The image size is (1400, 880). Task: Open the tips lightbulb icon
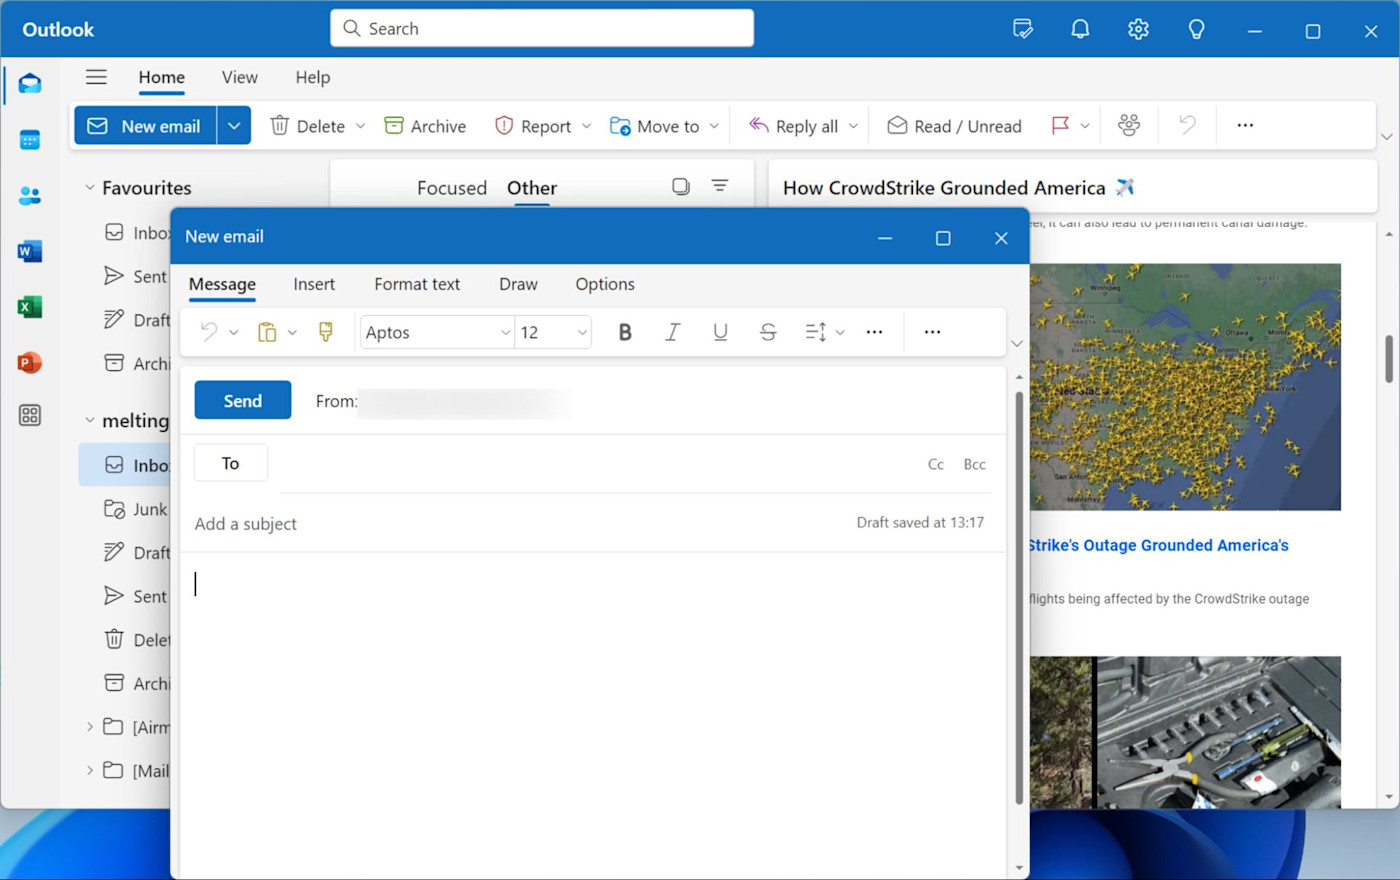click(1196, 29)
